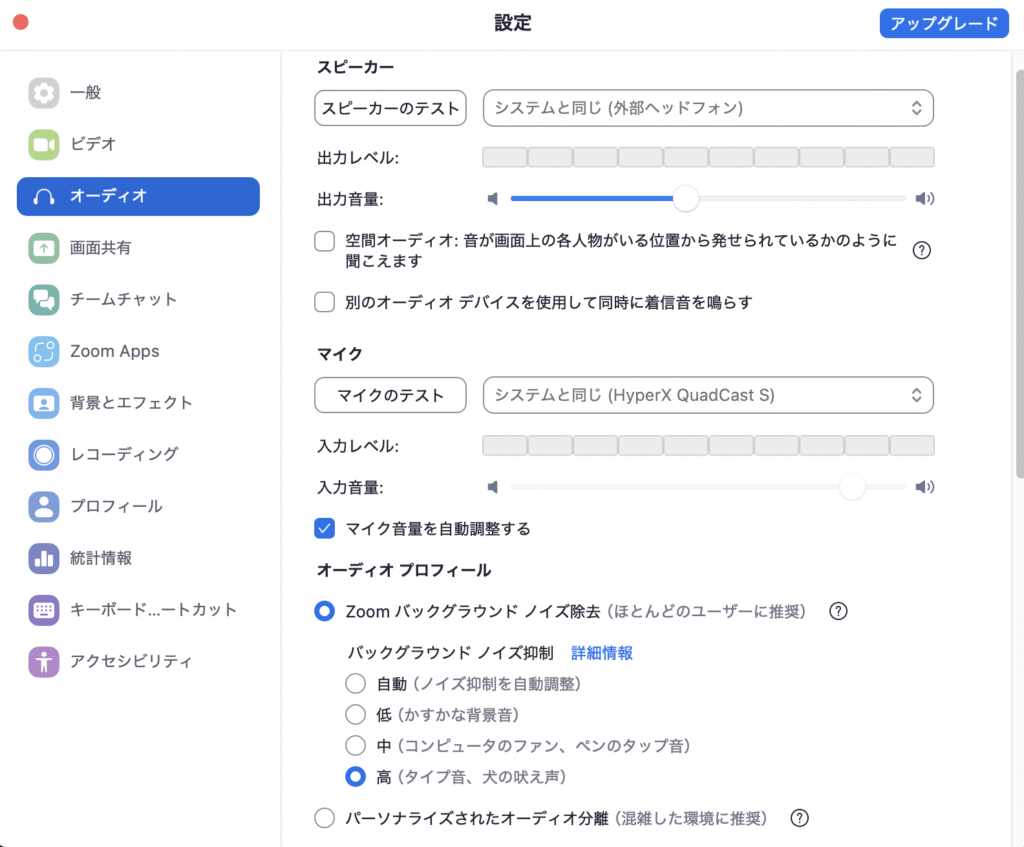
Task: Open speaker device dropdown (外部ヘッドフォン)
Action: (x=708, y=108)
